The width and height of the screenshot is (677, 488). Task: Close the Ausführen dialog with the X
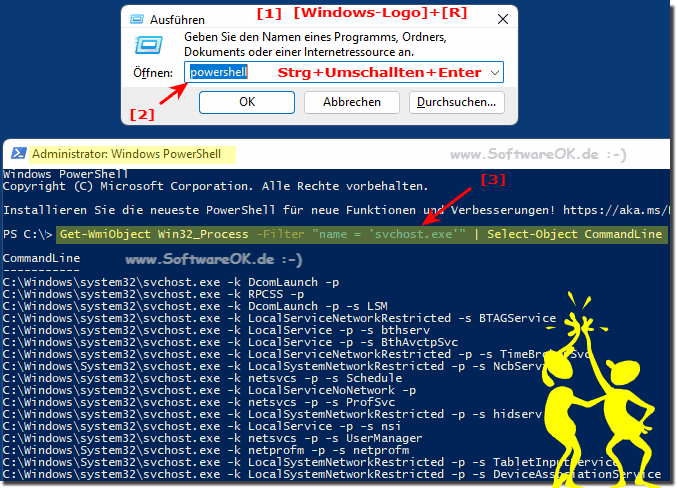pos(503,19)
